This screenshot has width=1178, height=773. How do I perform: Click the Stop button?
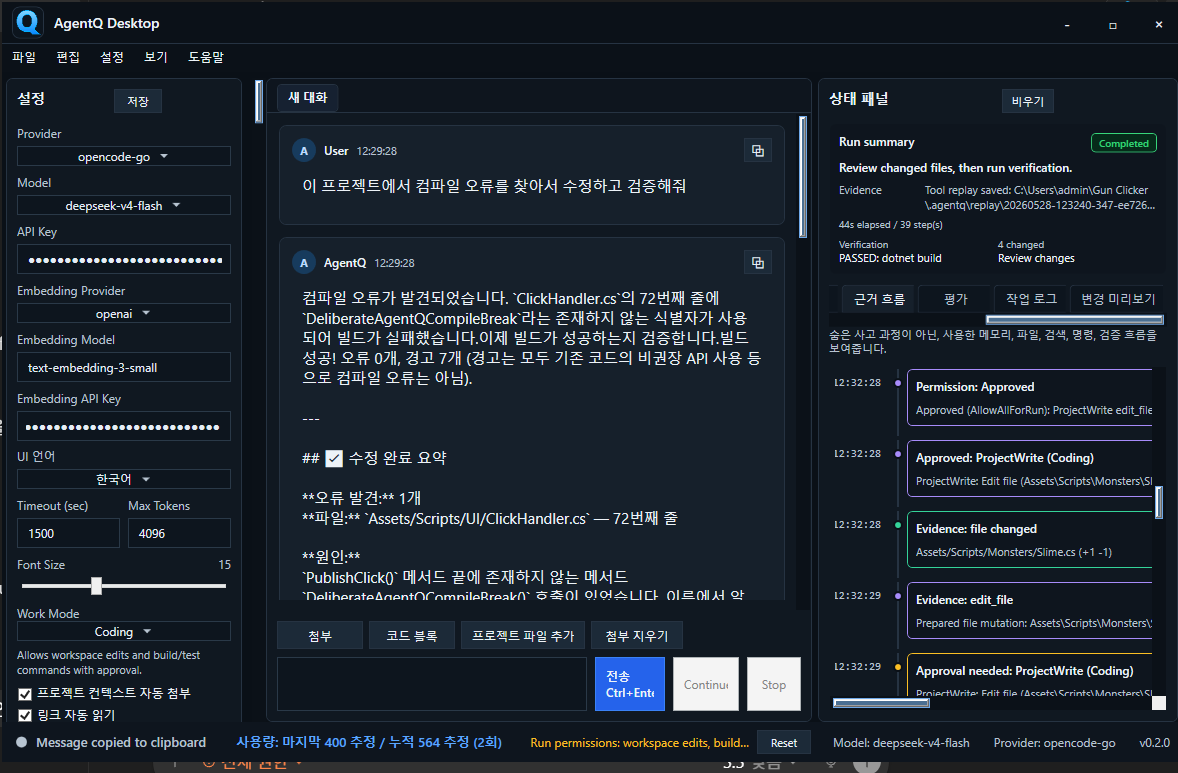(774, 684)
